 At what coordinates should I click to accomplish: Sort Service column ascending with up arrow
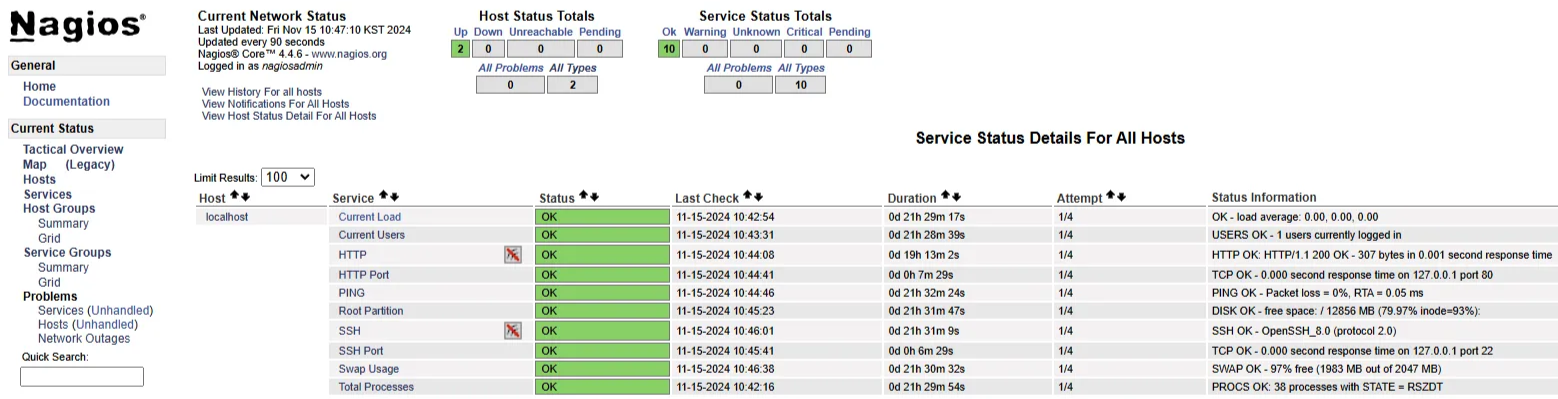383,196
